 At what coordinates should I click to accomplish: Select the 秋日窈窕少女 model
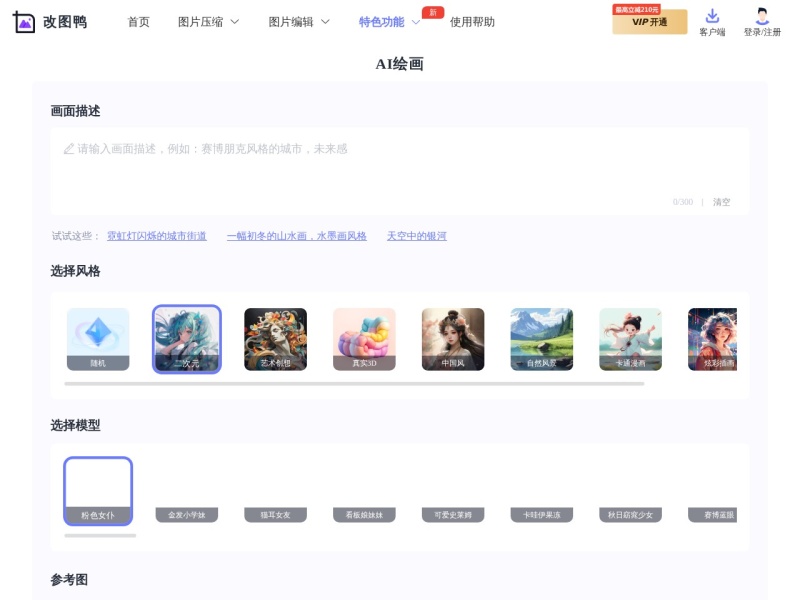click(x=631, y=491)
